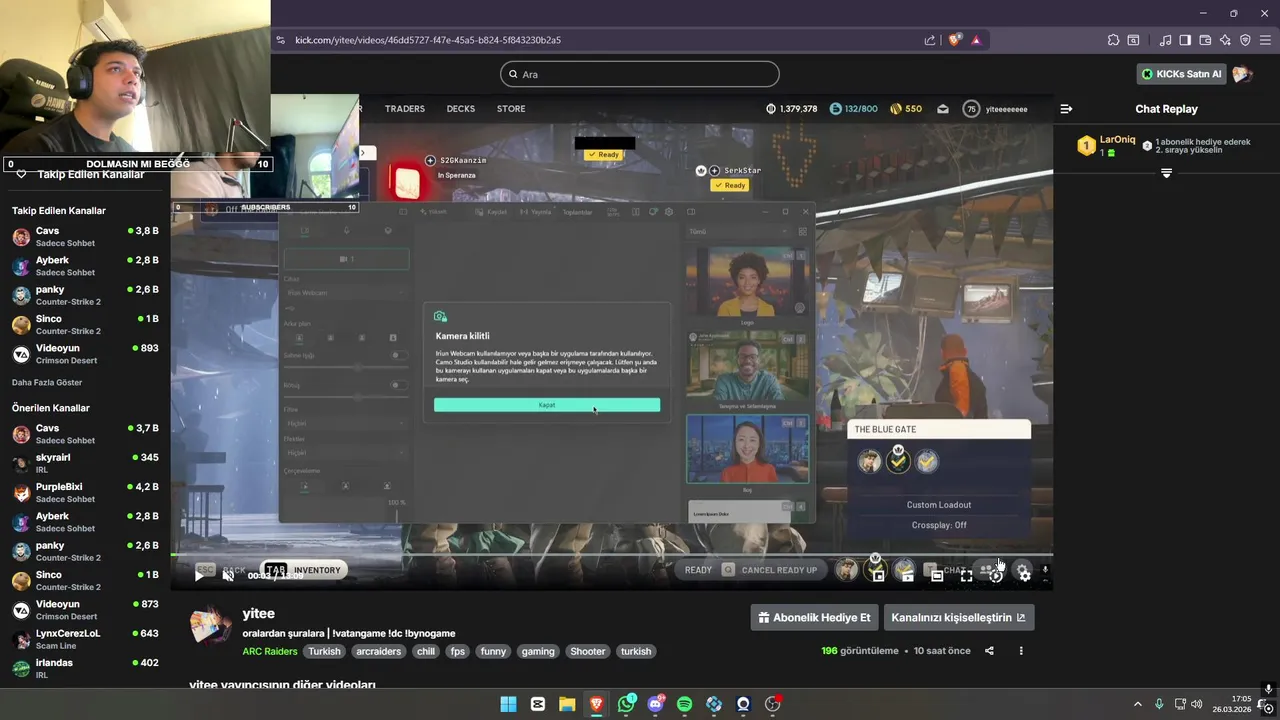Screen dimensions: 1280x720
Task: Share this page from address bar
Action: click(x=930, y=40)
